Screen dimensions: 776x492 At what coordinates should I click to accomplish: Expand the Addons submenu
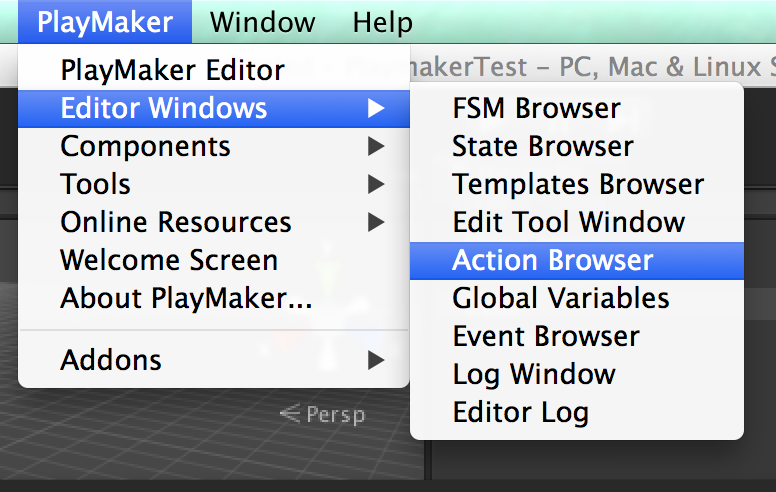tap(214, 360)
